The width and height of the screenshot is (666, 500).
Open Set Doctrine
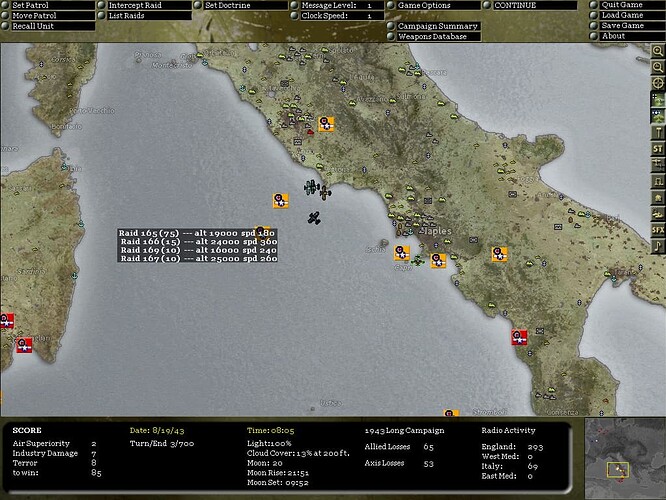241,5
